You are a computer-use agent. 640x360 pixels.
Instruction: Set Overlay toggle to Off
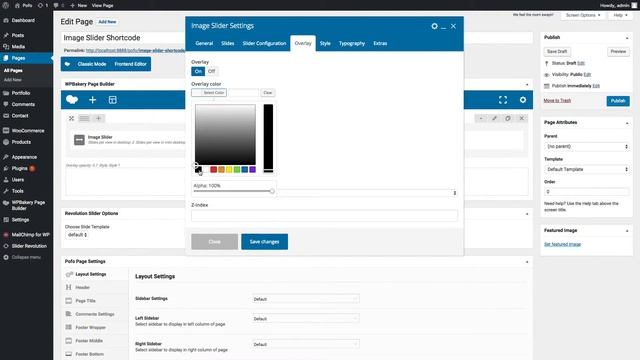pos(211,71)
